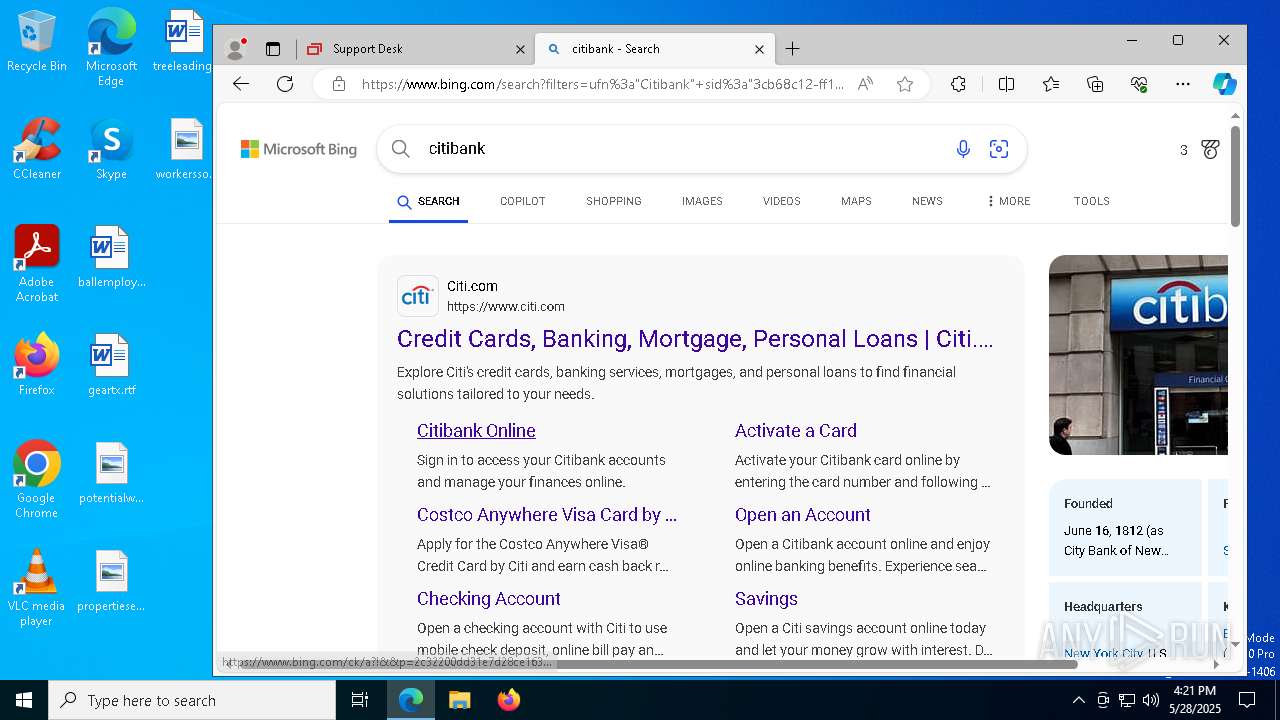Open Collections icon in Edge toolbar
The height and width of the screenshot is (720, 1280).
(1095, 84)
